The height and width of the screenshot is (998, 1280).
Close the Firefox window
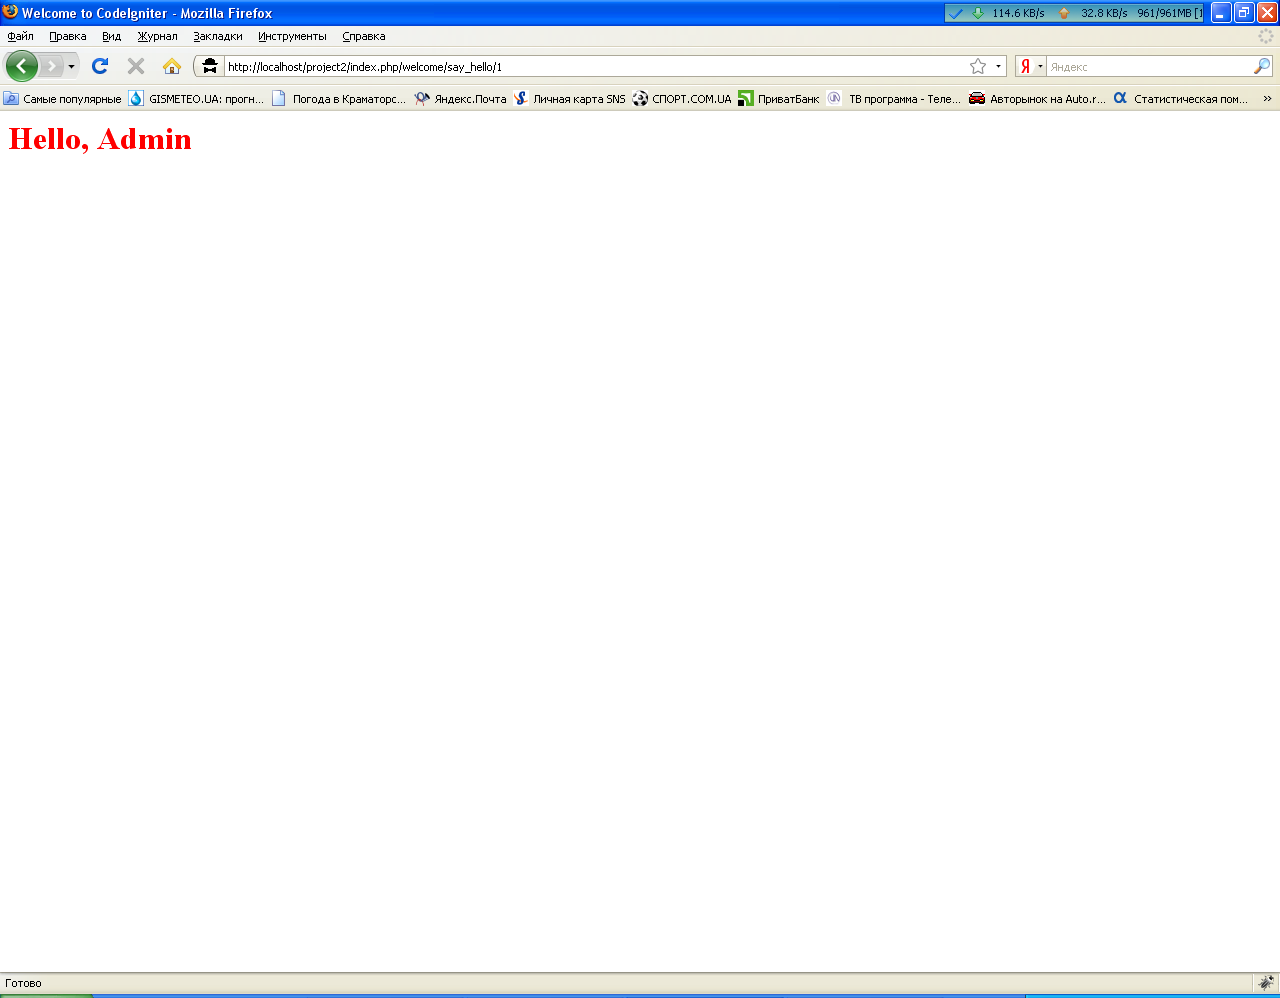click(x=1267, y=13)
